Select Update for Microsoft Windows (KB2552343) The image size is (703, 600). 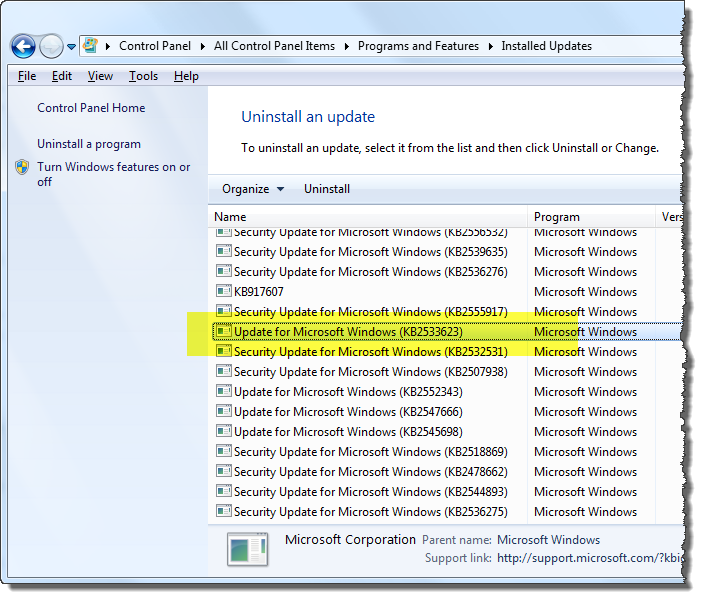click(x=348, y=392)
